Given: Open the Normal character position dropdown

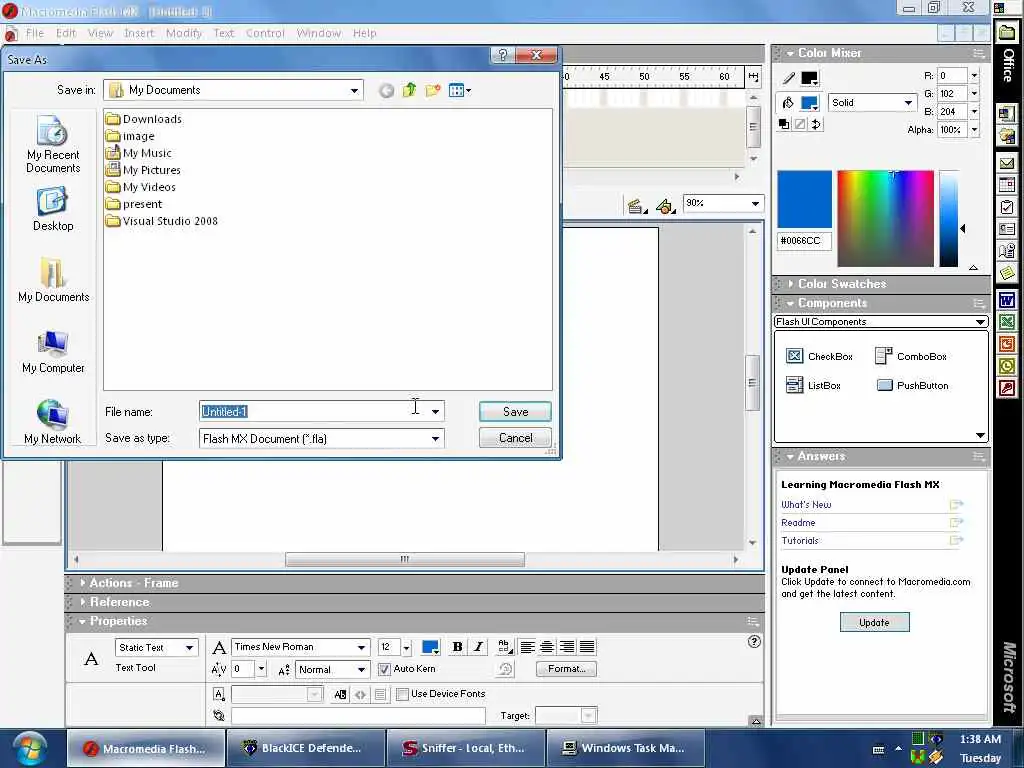Looking at the screenshot, I should (361, 669).
